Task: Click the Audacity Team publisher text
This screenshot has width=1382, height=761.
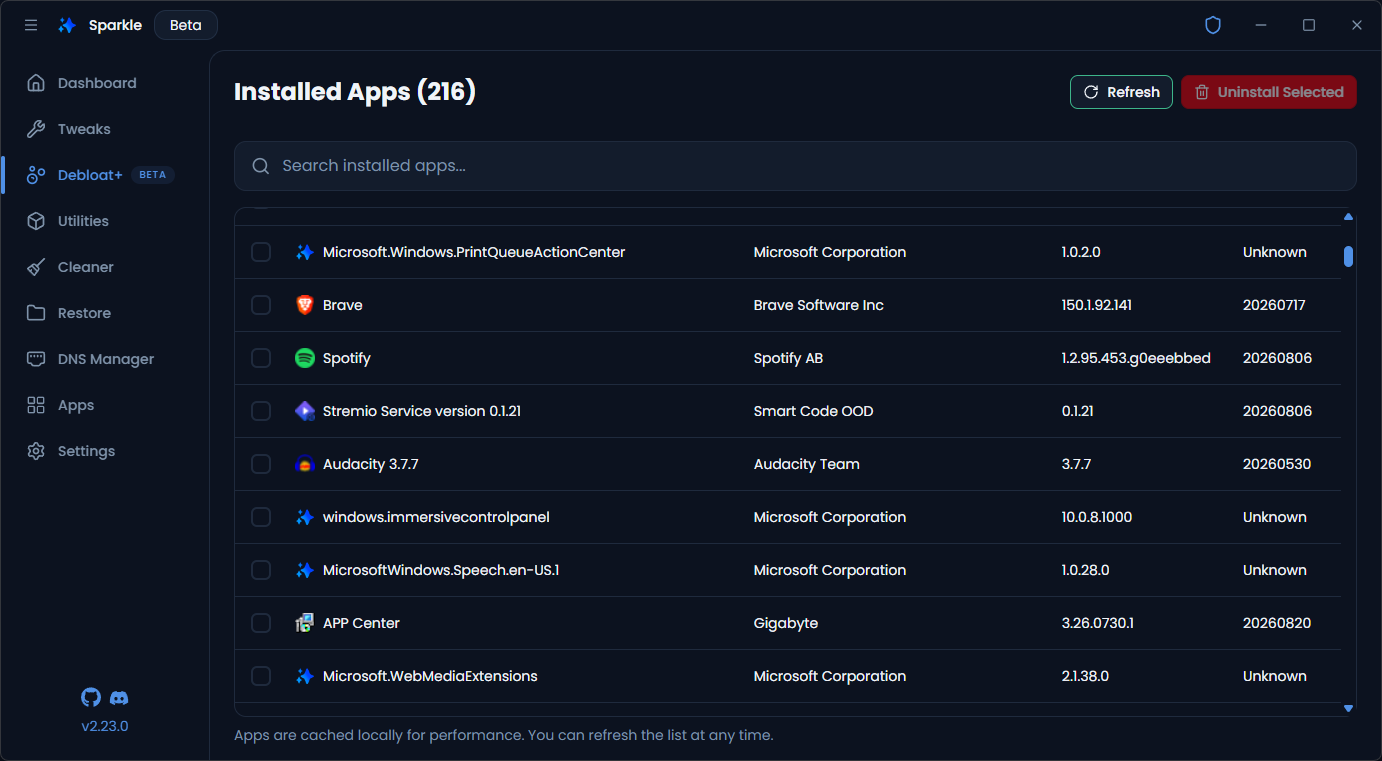Action: point(806,464)
